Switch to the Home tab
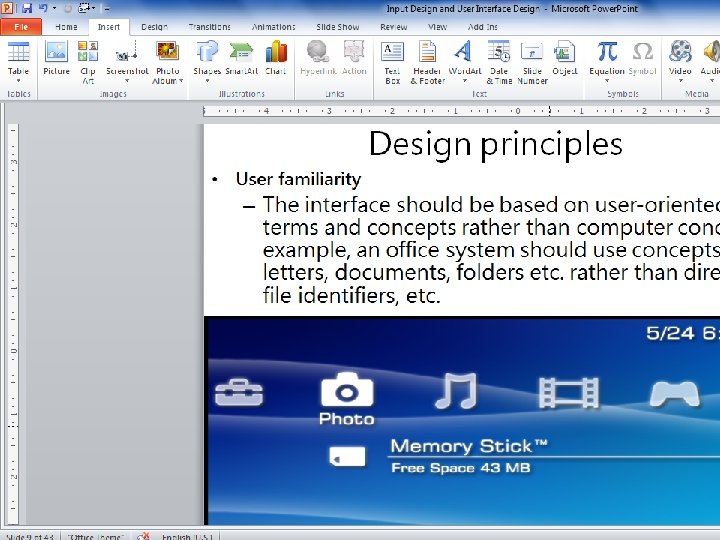Image resolution: width=720 pixels, height=540 pixels. pos(66,27)
